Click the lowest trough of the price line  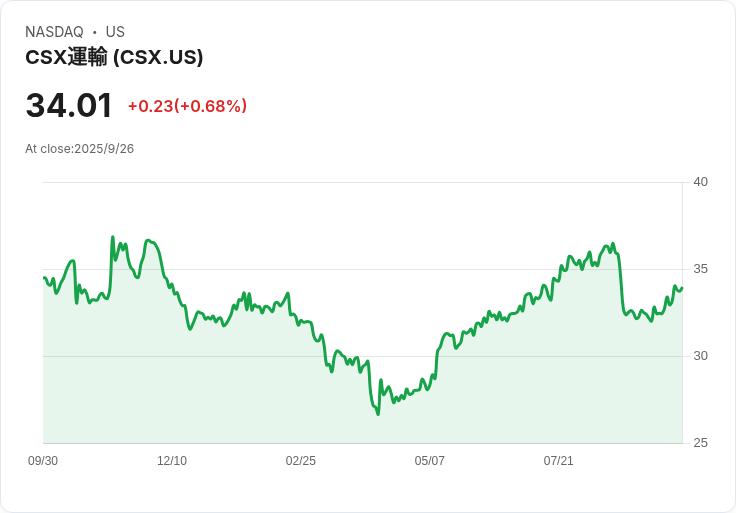point(378,414)
